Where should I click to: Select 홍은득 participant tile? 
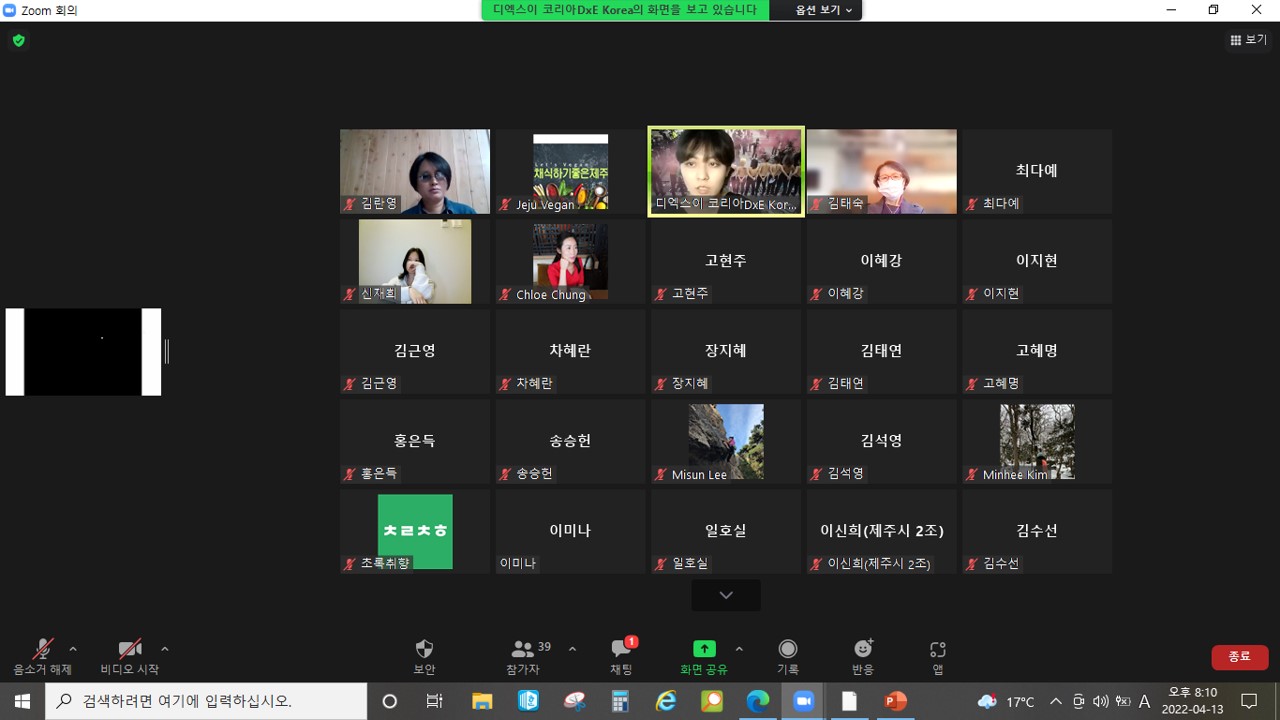coord(415,441)
